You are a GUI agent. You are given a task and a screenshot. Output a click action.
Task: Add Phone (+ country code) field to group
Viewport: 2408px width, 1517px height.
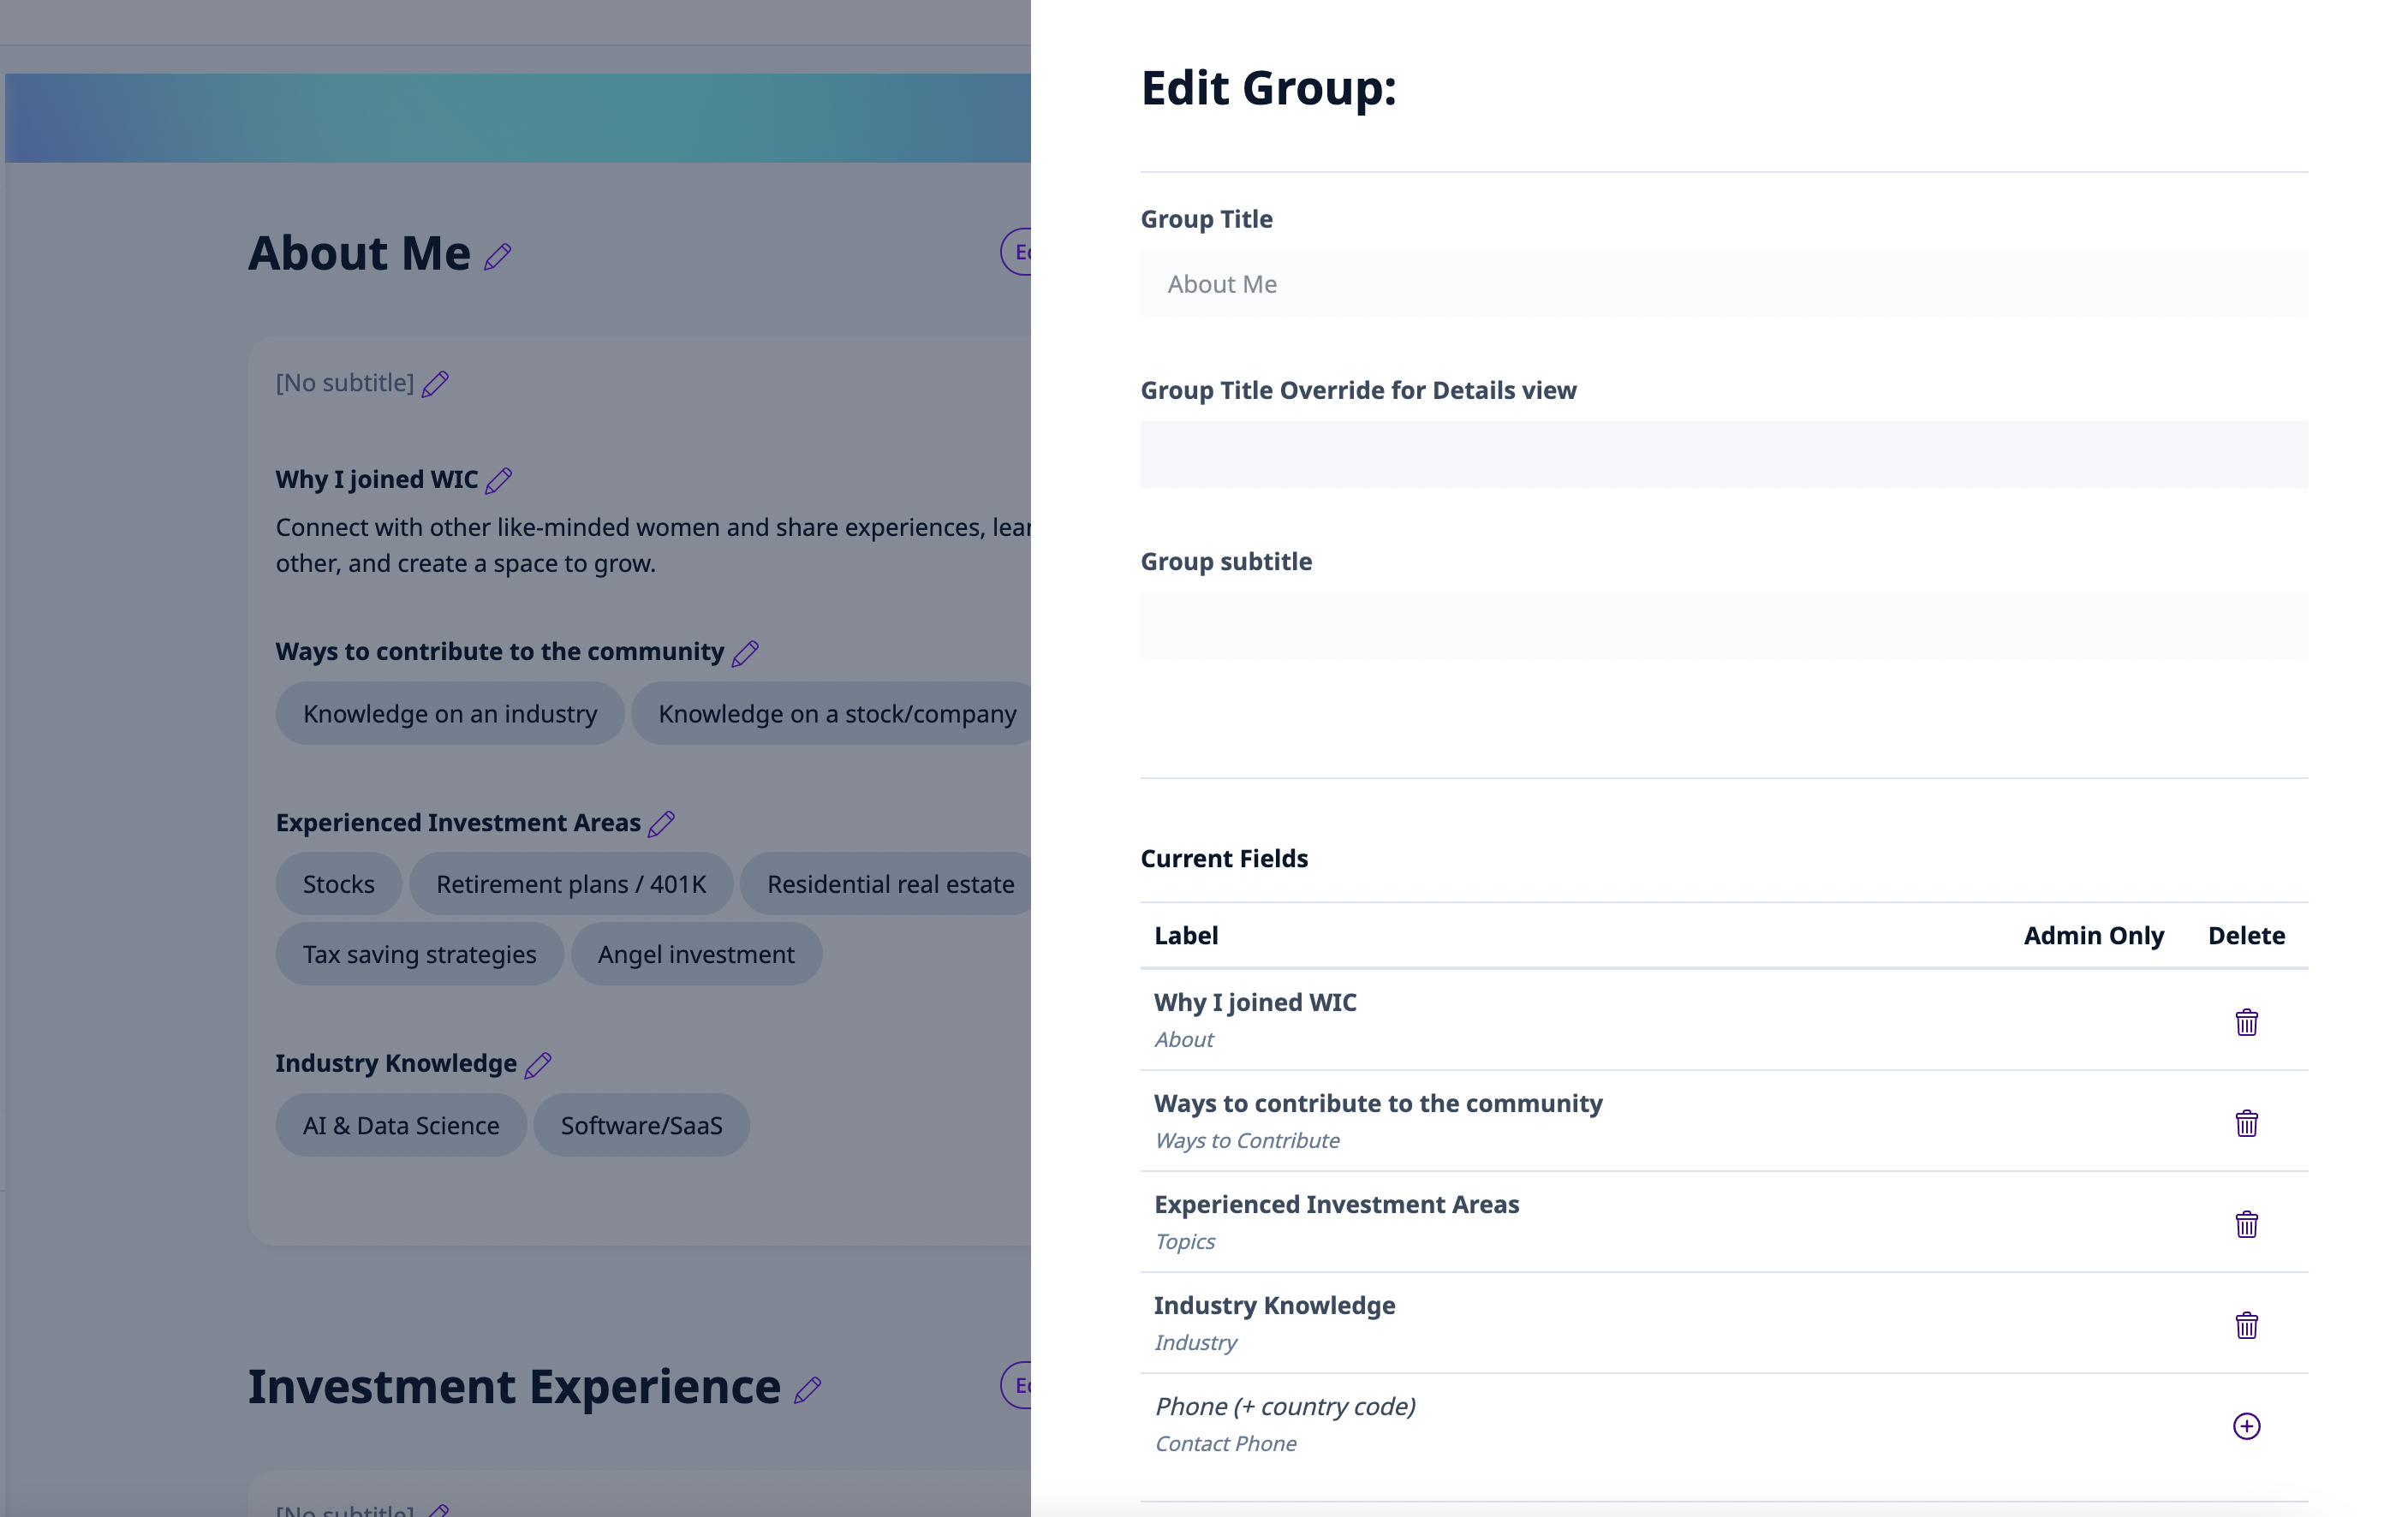2246,1426
